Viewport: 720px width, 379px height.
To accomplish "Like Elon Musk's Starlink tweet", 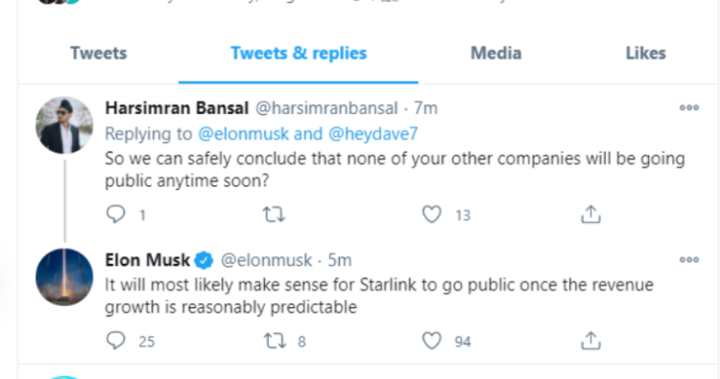I will tap(432, 341).
